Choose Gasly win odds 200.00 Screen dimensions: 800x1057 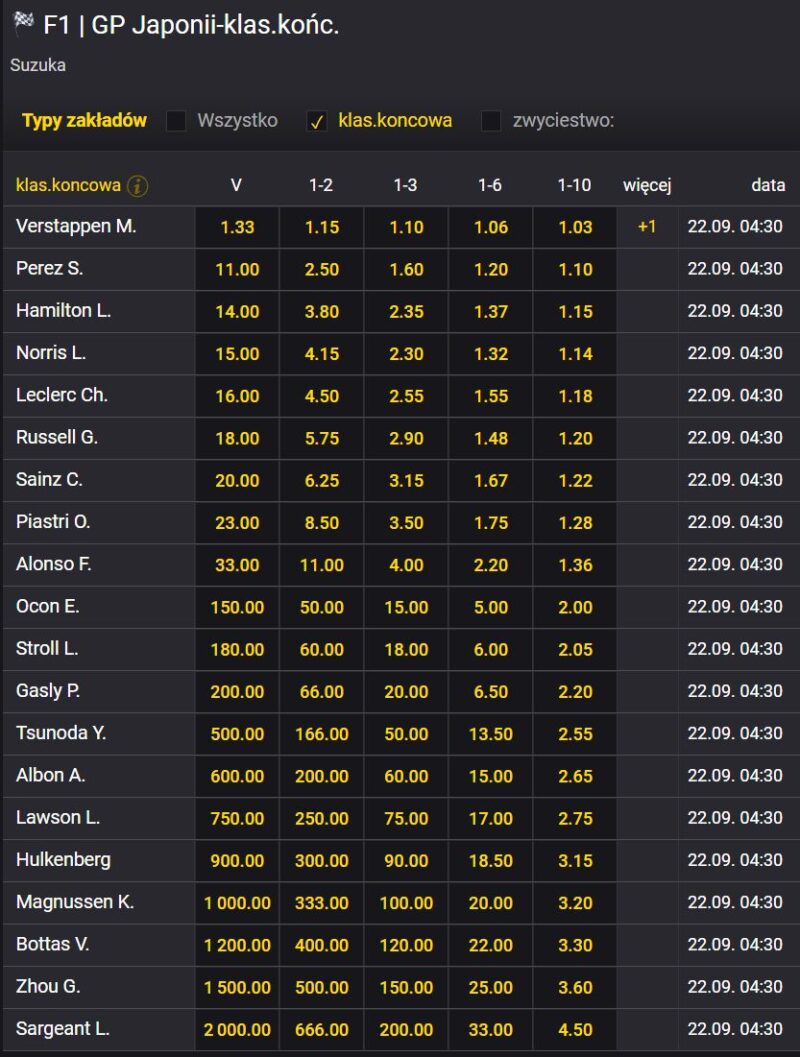(x=237, y=692)
